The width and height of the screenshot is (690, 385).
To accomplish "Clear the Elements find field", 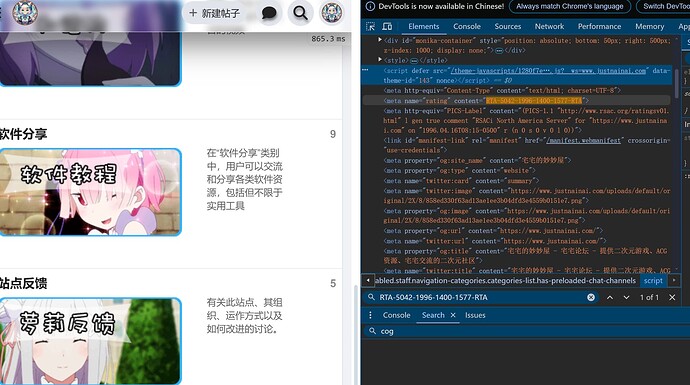I will click(x=591, y=297).
